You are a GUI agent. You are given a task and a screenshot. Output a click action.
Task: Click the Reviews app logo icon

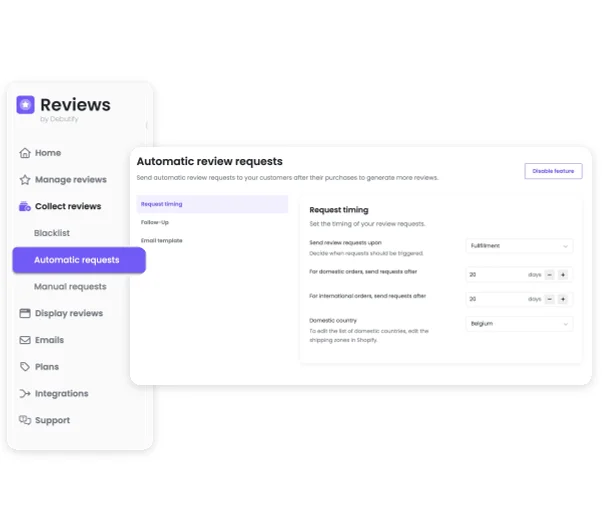pos(25,105)
